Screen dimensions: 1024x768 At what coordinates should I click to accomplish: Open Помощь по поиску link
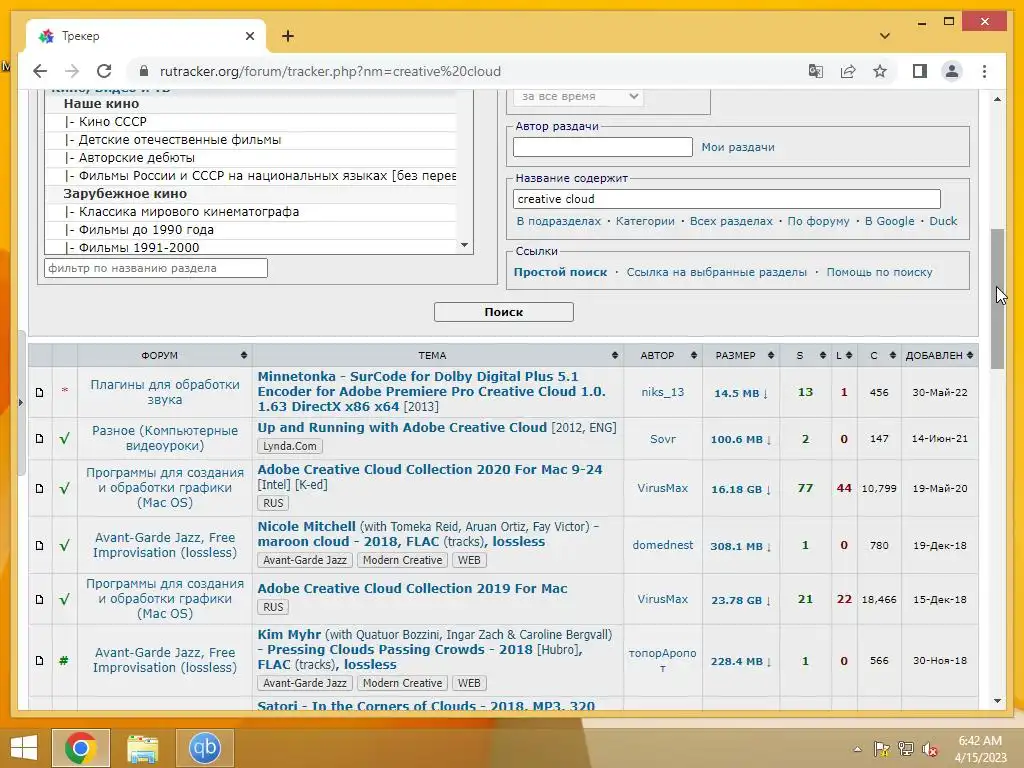coord(879,272)
